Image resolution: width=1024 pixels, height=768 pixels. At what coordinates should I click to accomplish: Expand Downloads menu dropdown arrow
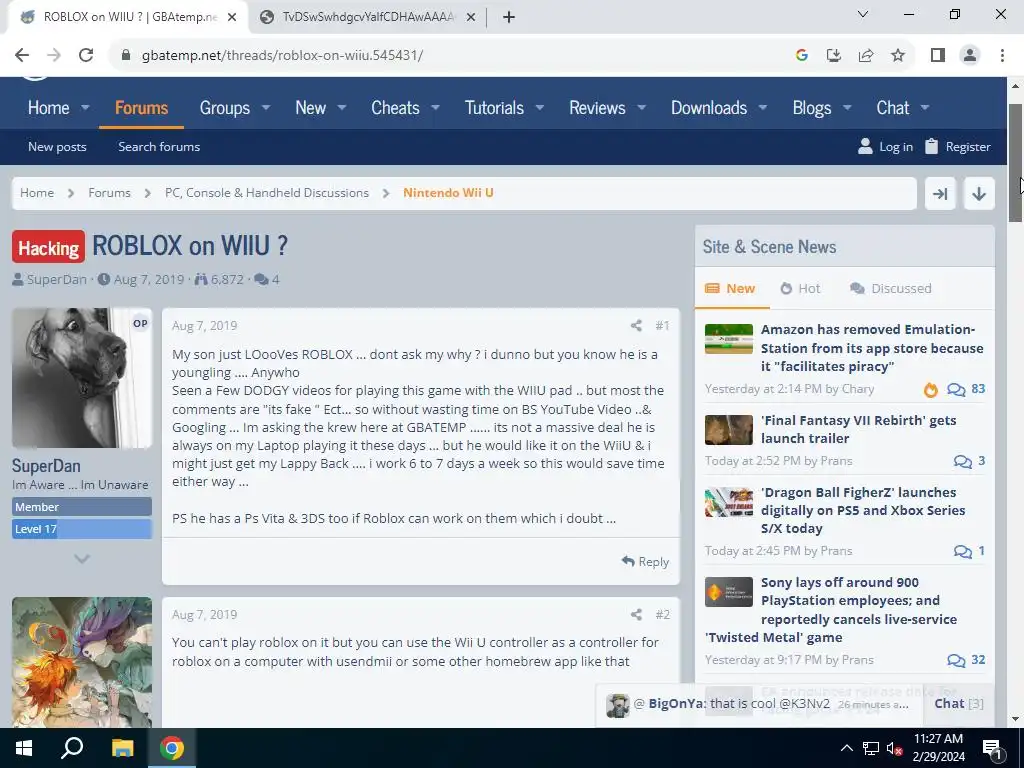[x=763, y=108]
